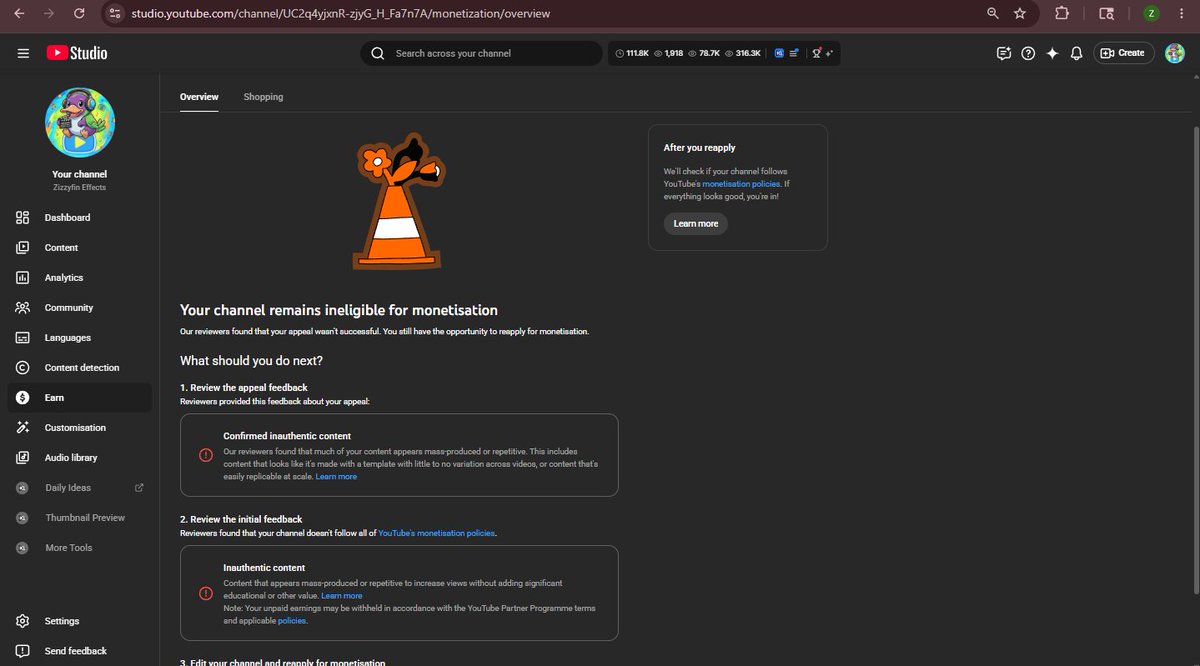Viewport: 1200px width, 666px height.
Task: Open Analytics in the sidebar
Action: coord(79,277)
